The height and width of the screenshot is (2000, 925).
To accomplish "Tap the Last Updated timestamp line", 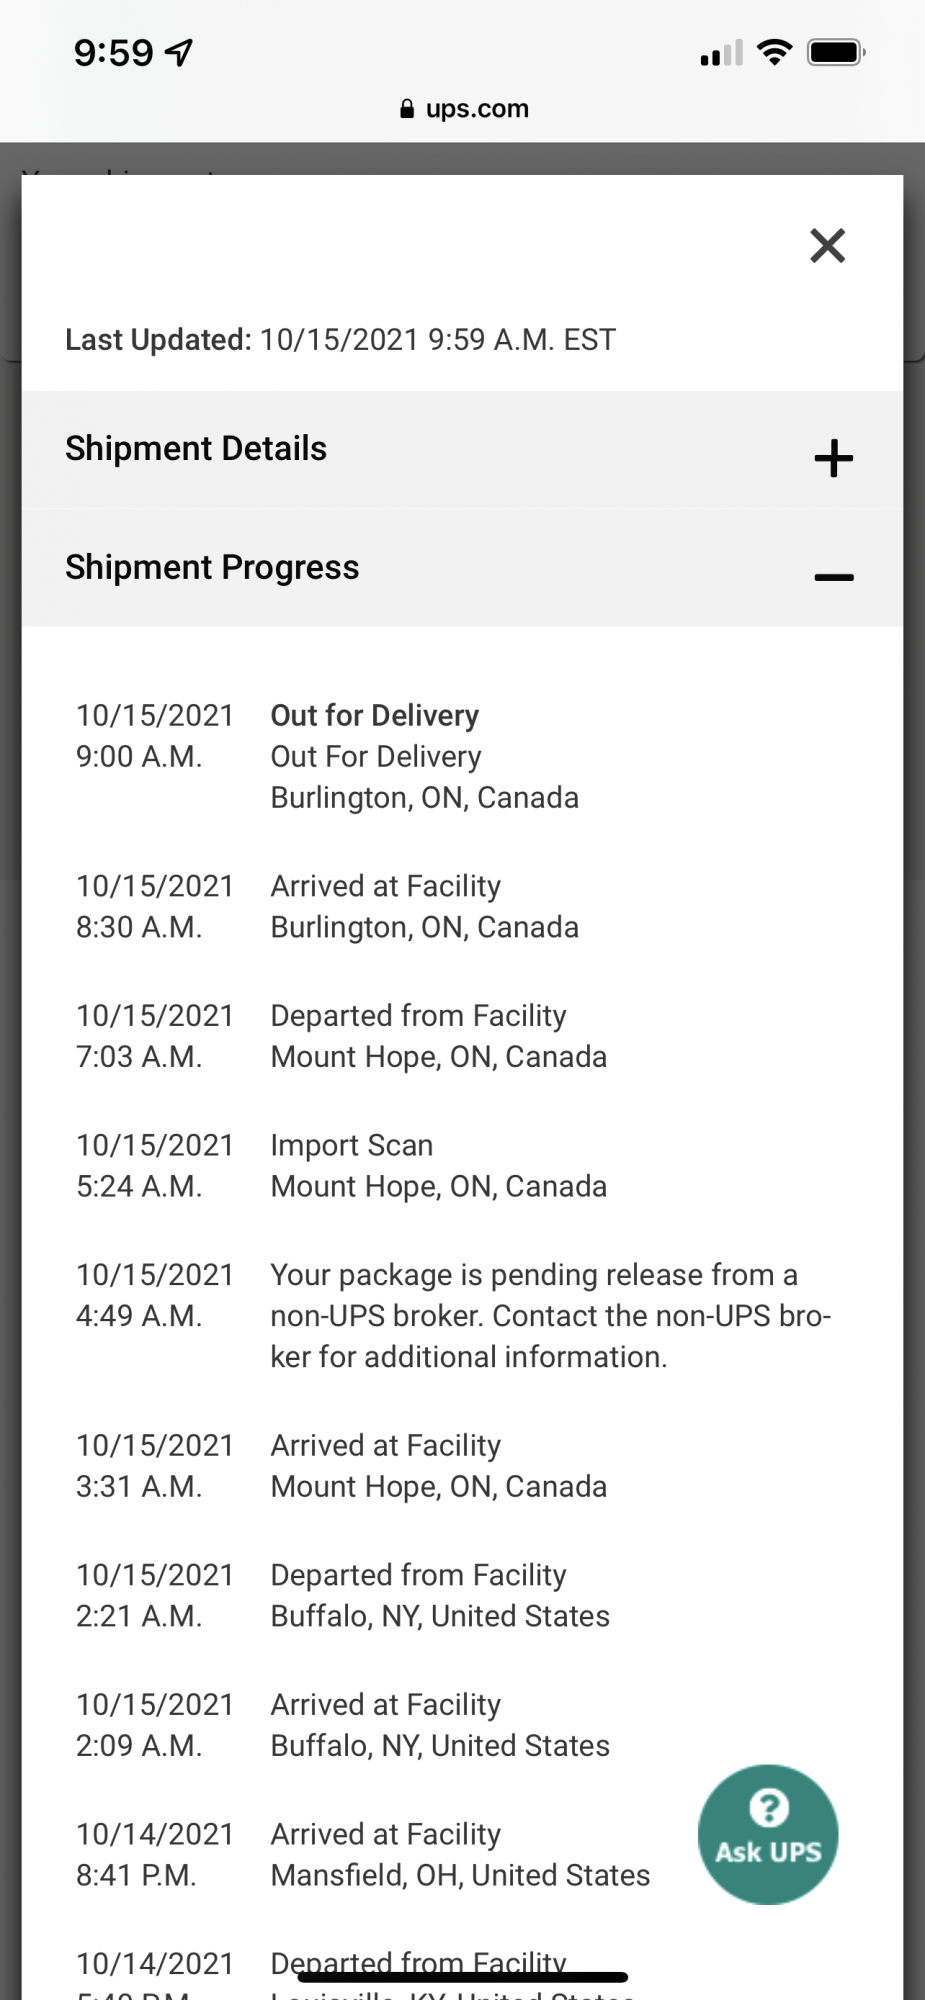I will (x=340, y=340).
